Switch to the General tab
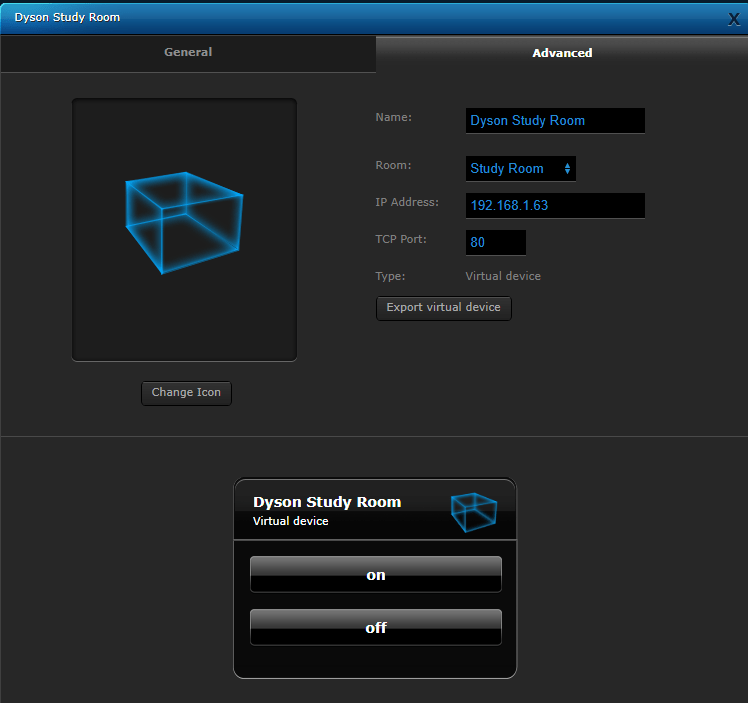 pyautogui.click(x=188, y=52)
